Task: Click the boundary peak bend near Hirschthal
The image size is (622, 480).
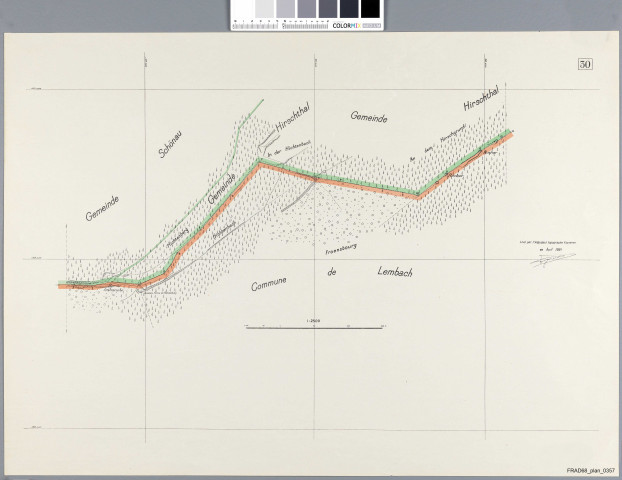Action: (259, 160)
